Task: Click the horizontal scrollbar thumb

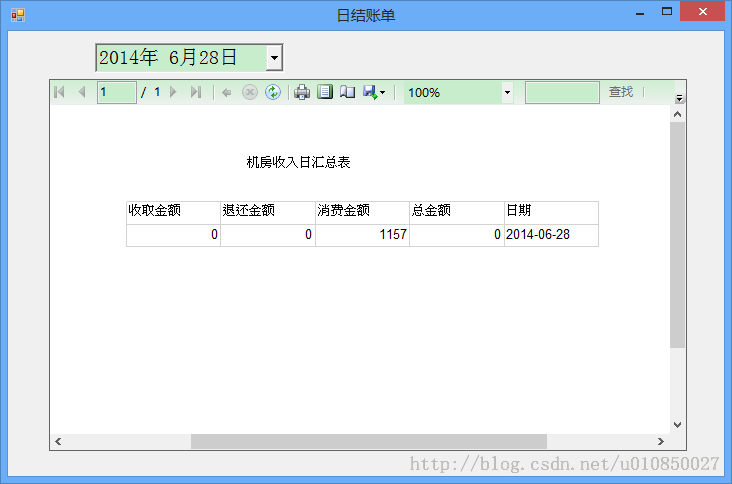Action: [x=369, y=442]
